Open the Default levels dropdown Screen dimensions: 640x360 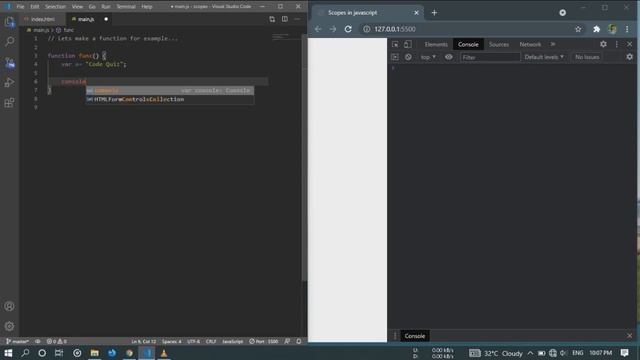point(544,57)
